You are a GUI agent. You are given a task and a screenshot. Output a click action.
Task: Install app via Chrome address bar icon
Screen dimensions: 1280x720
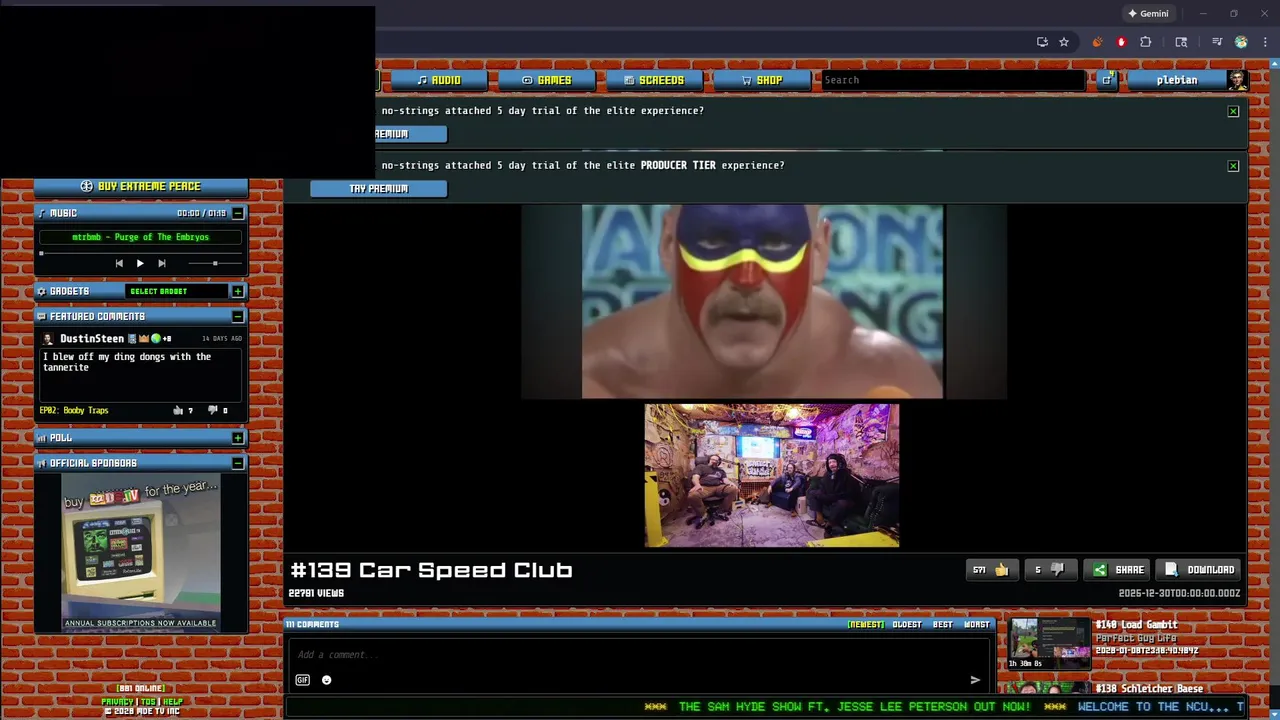click(1042, 42)
